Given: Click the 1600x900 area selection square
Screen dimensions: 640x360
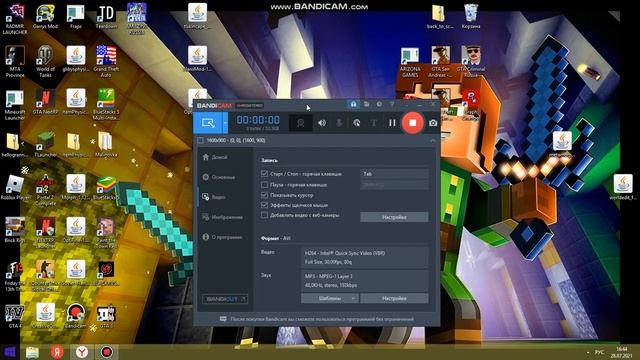Looking at the screenshot, I should [x=200, y=140].
